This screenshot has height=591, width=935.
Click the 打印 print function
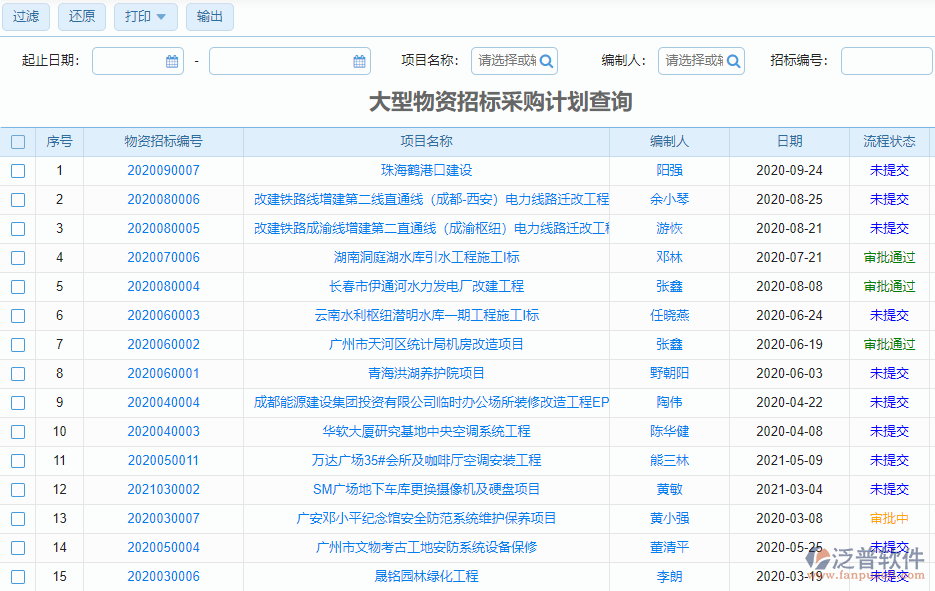137,17
